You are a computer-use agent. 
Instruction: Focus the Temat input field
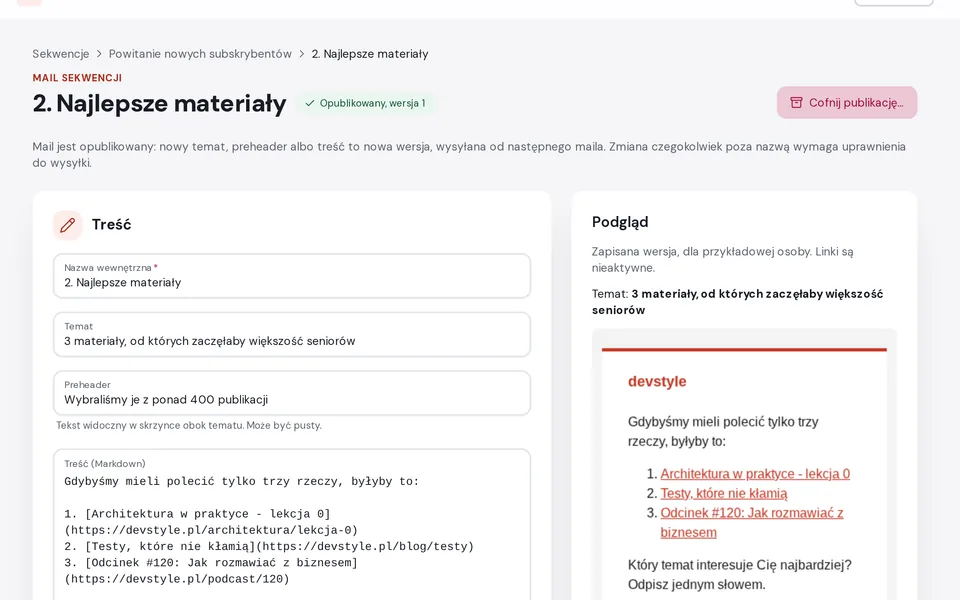(292, 334)
